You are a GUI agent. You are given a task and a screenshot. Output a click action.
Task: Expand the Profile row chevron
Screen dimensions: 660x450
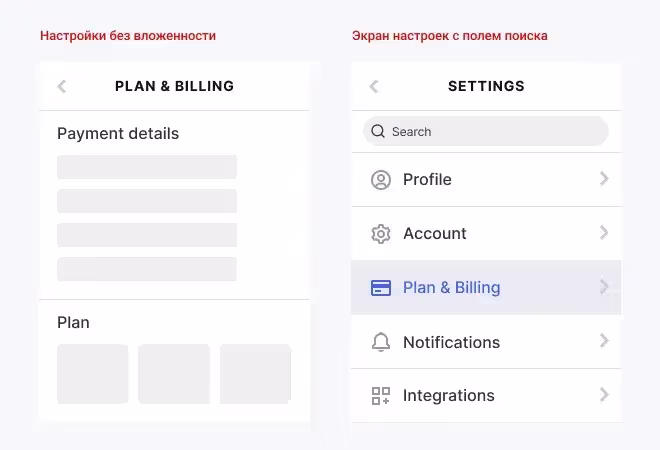tap(604, 179)
